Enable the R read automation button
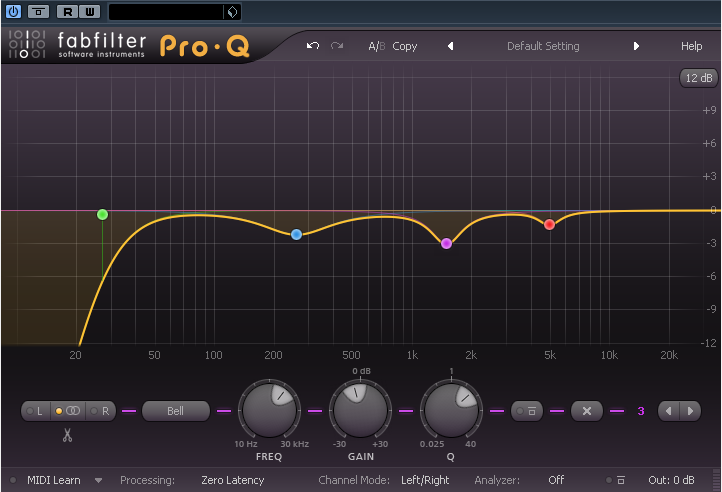The height and width of the screenshot is (492, 722). 67,12
